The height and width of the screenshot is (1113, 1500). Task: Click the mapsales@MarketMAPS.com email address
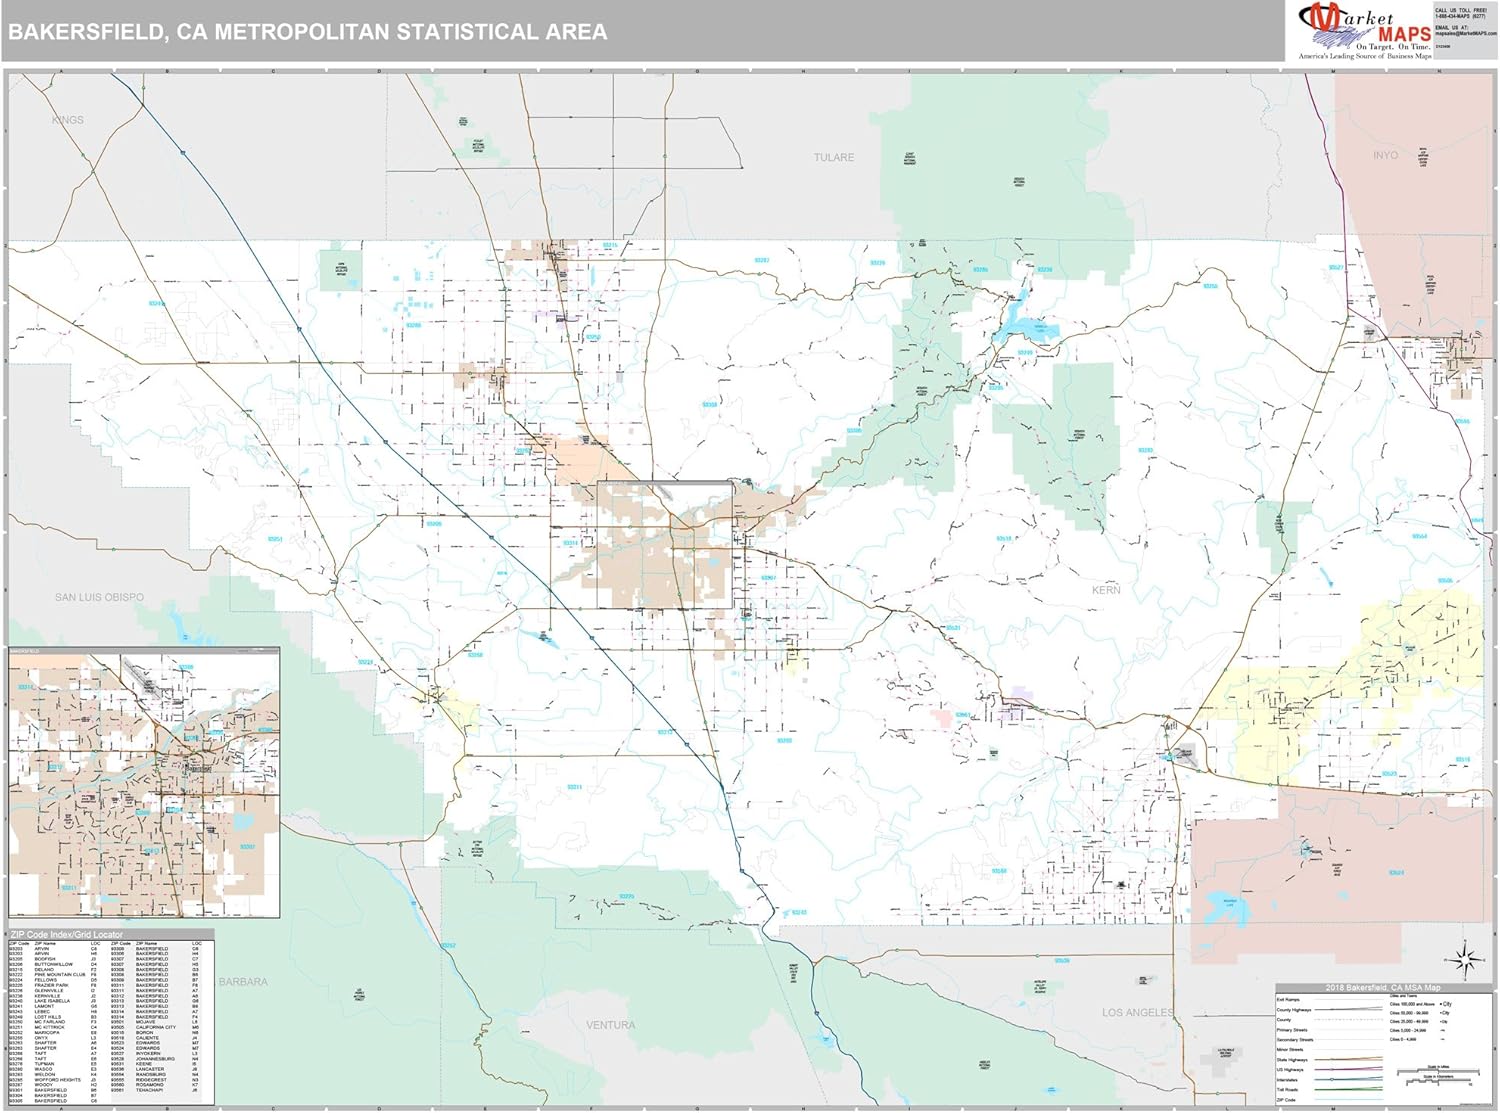tap(1465, 33)
